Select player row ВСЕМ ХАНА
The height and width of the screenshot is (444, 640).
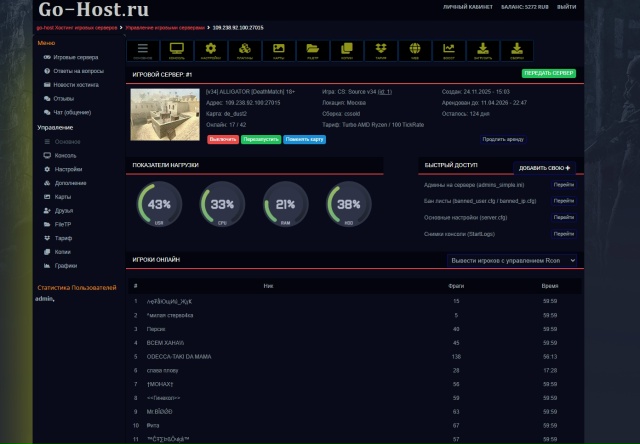tap(355, 343)
